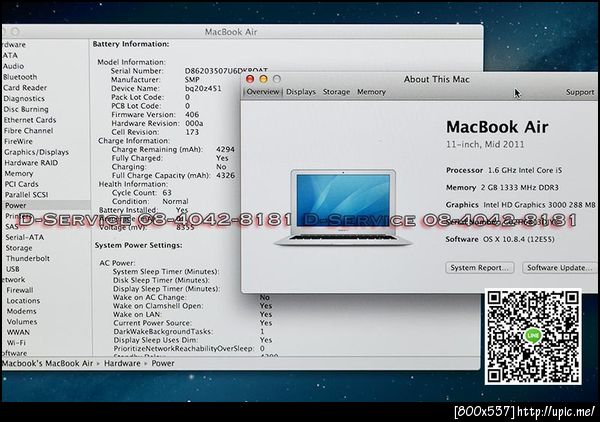Select PCI Cards in the sidebar

(21, 184)
